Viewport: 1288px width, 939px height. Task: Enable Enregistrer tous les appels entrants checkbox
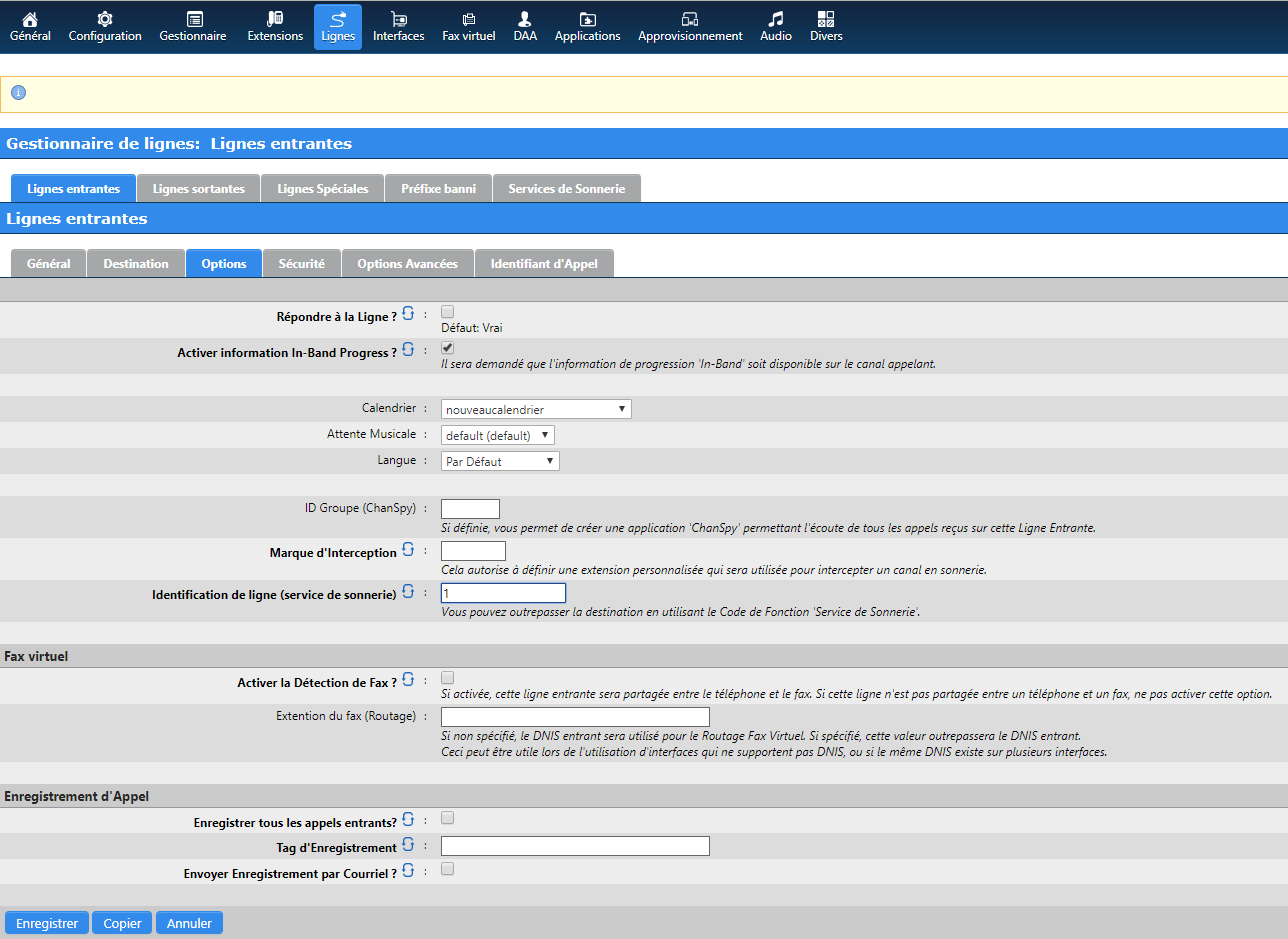coord(448,818)
